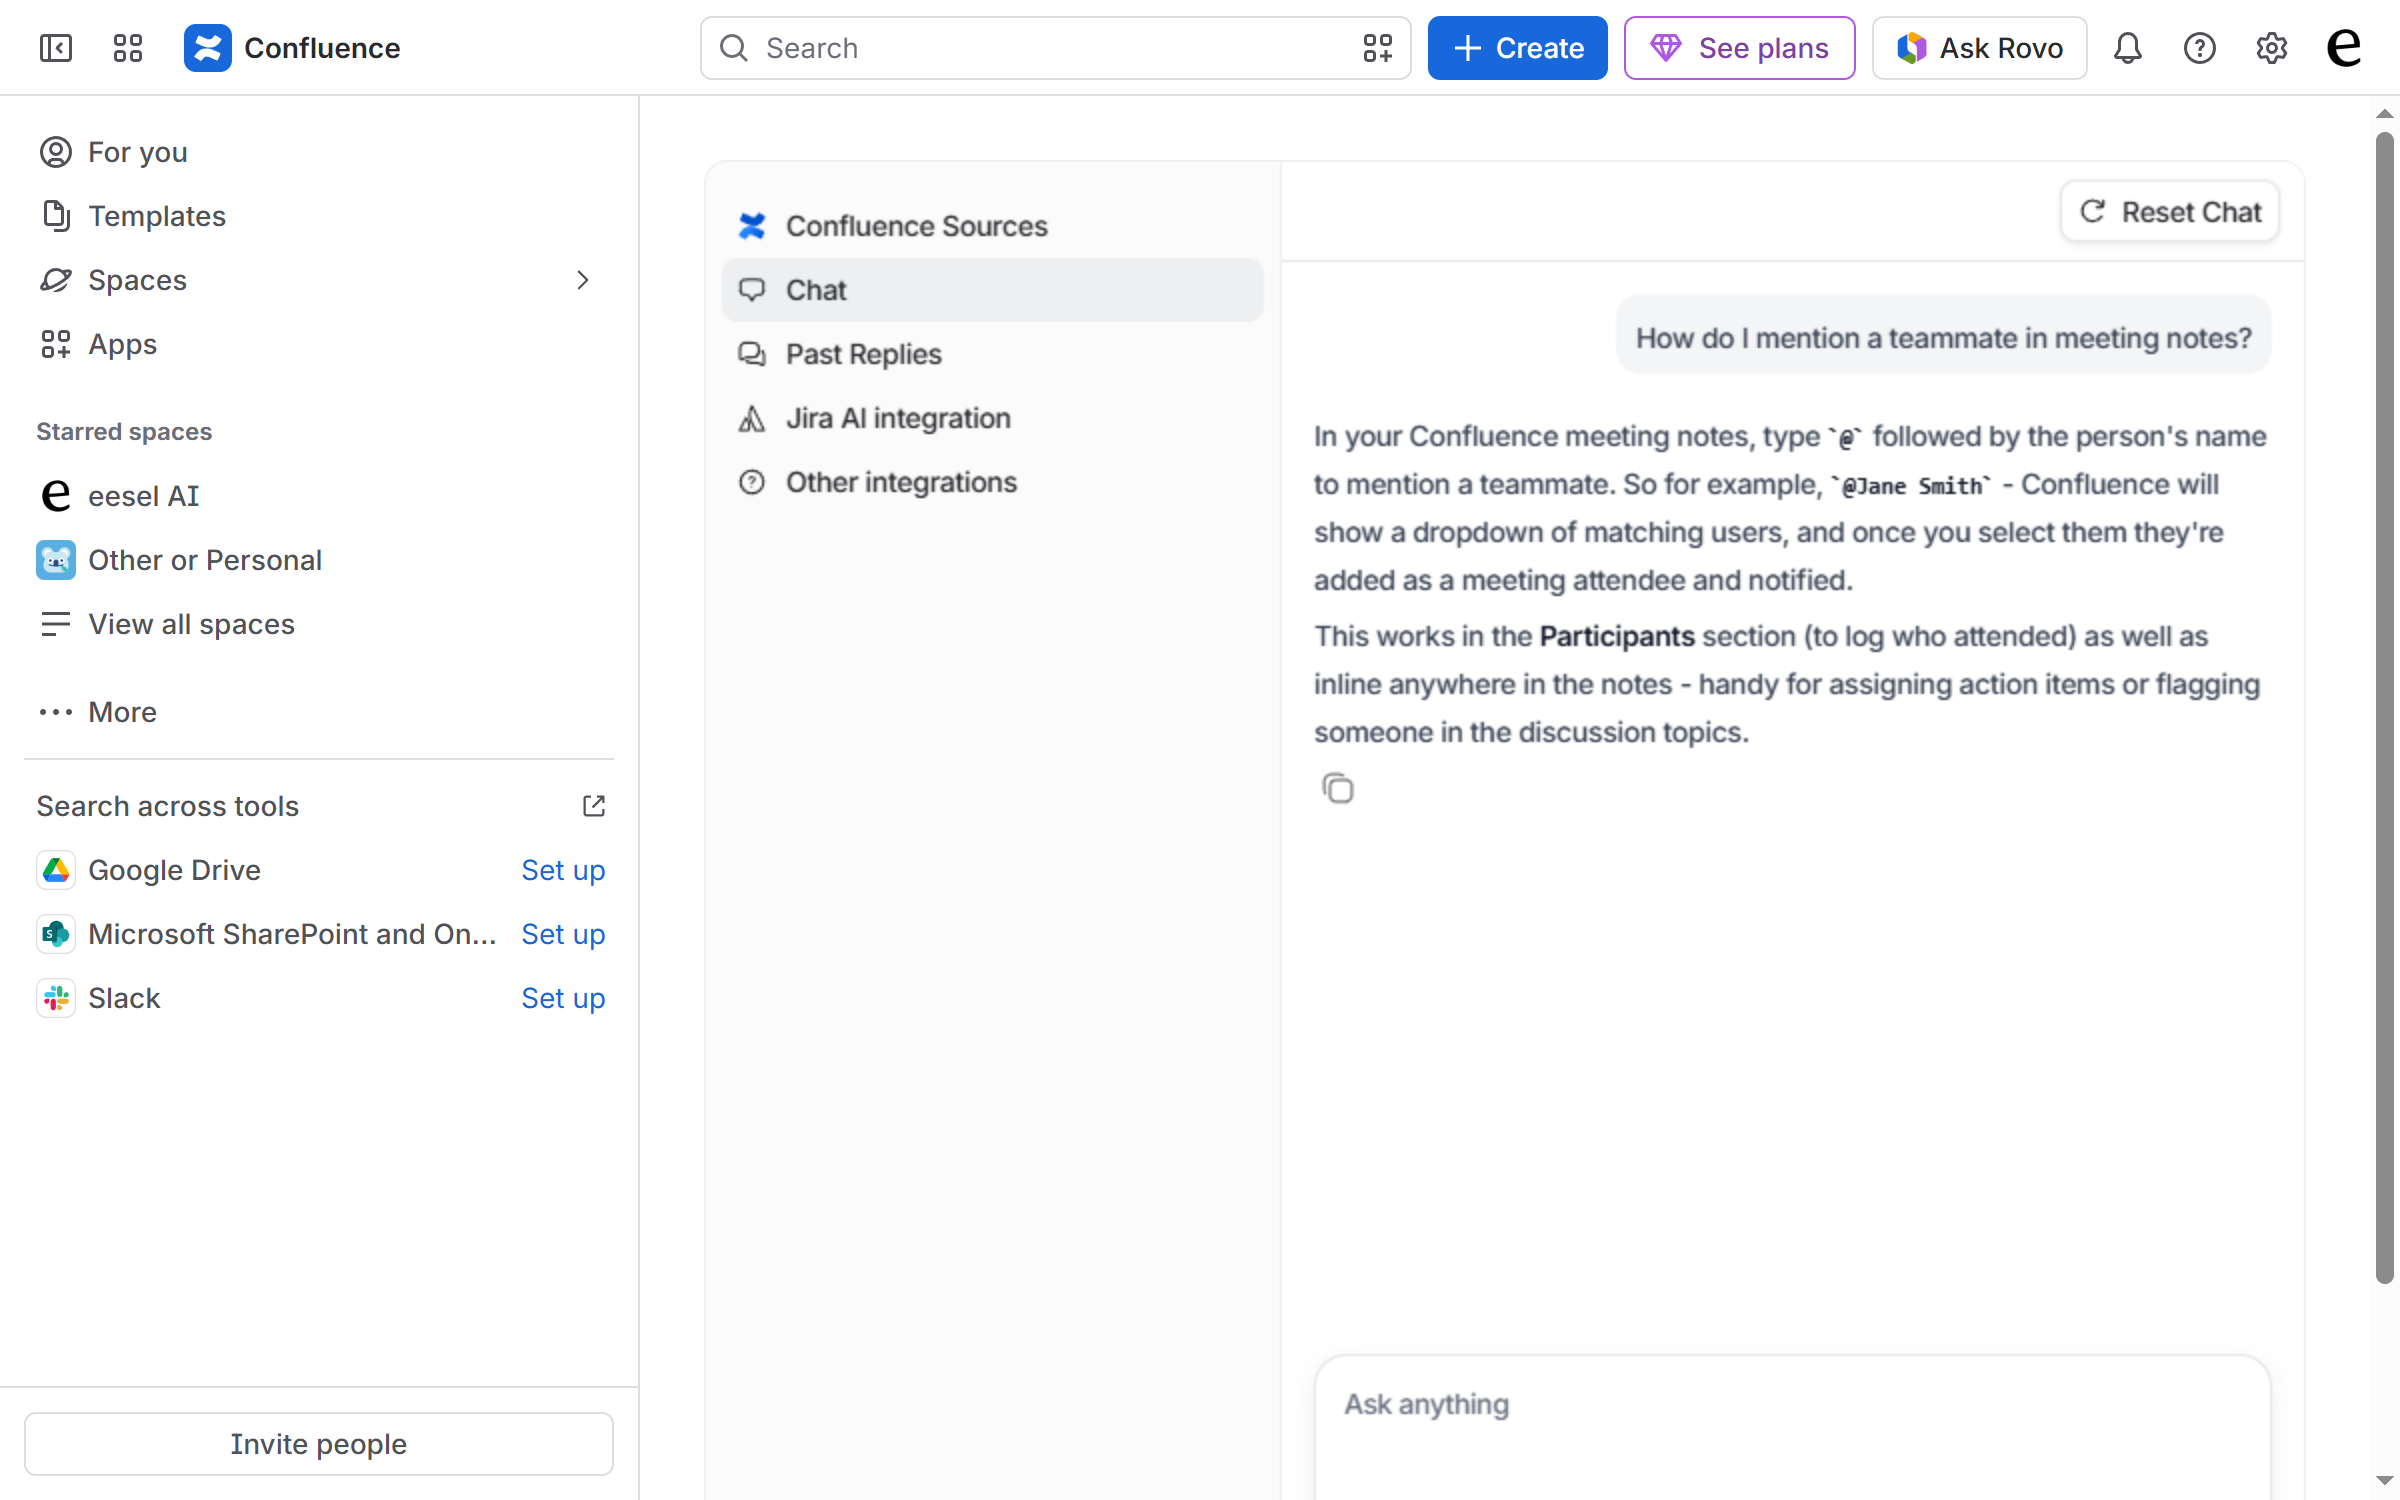The height and width of the screenshot is (1500, 2400).
Task: Click the Ask anything input box
Action: tap(1792, 1428)
